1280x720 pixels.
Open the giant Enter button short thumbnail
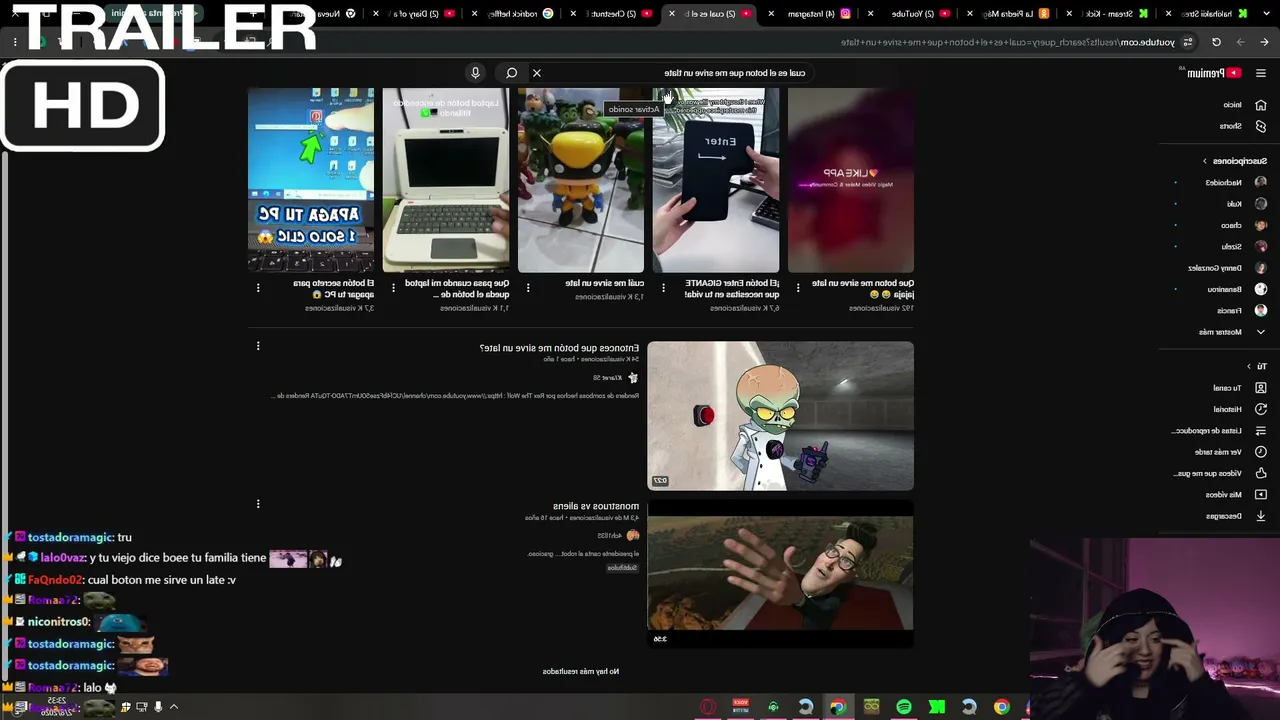point(716,180)
